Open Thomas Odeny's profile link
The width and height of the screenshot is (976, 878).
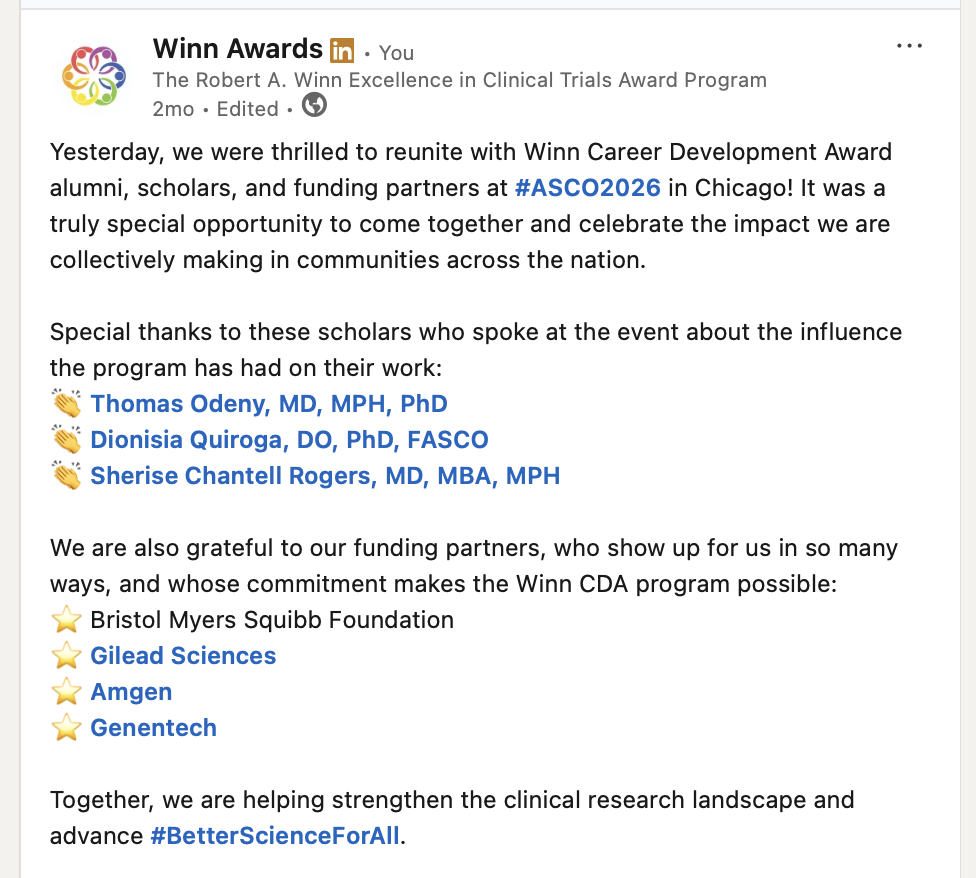click(x=269, y=403)
